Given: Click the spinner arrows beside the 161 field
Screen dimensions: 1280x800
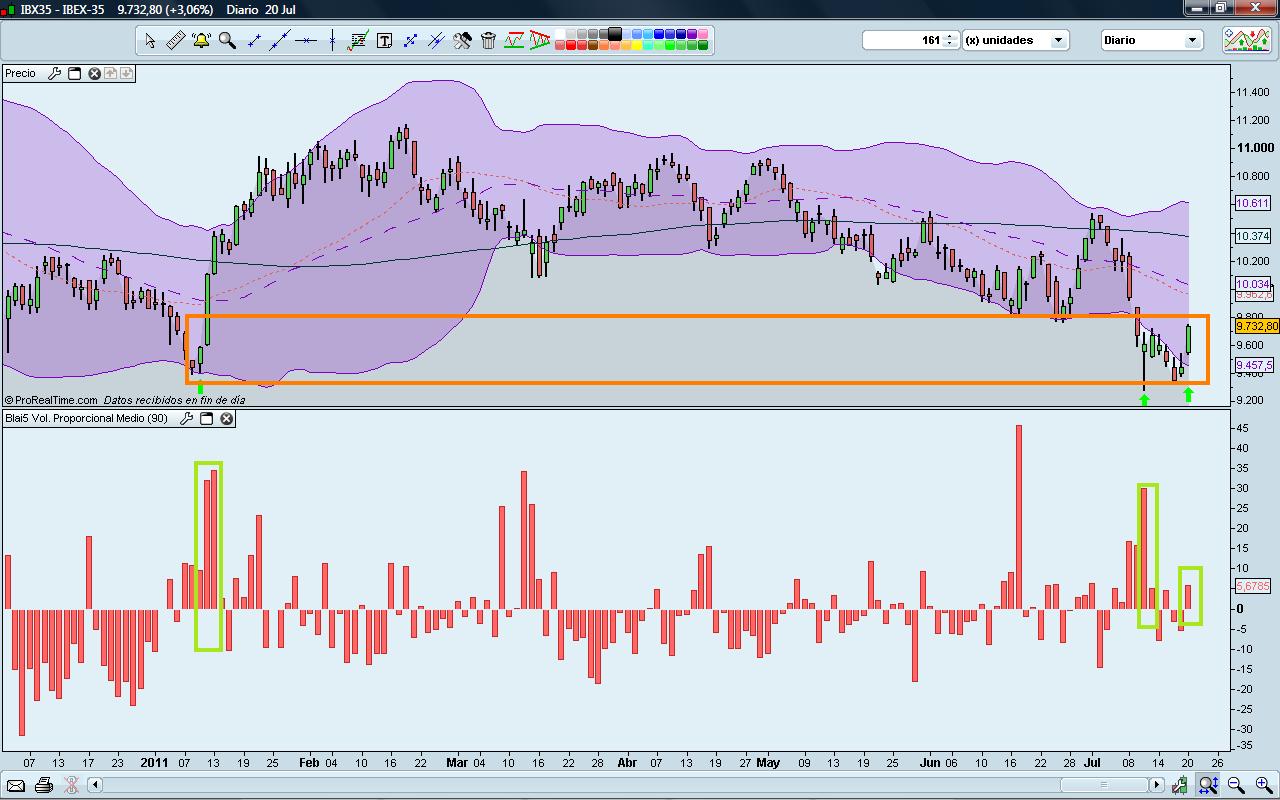Looking at the screenshot, I should [951, 40].
